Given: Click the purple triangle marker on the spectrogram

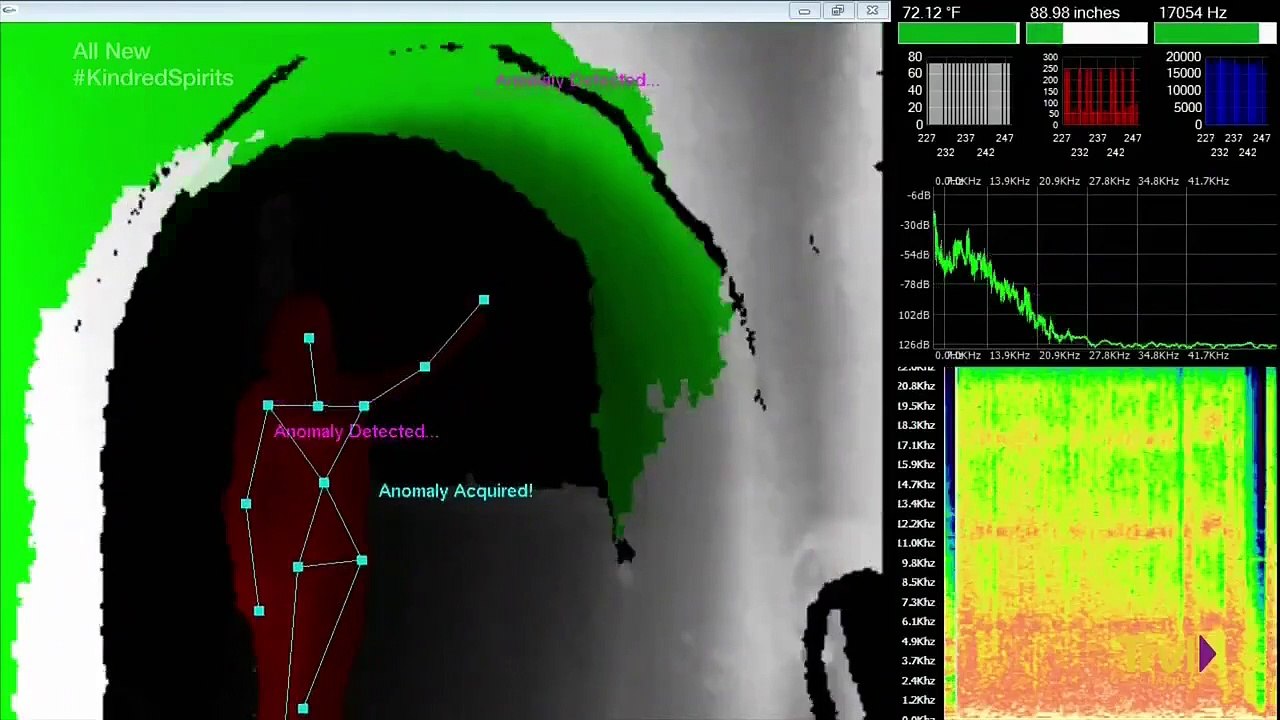Looking at the screenshot, I should (x=1207, y=654).
